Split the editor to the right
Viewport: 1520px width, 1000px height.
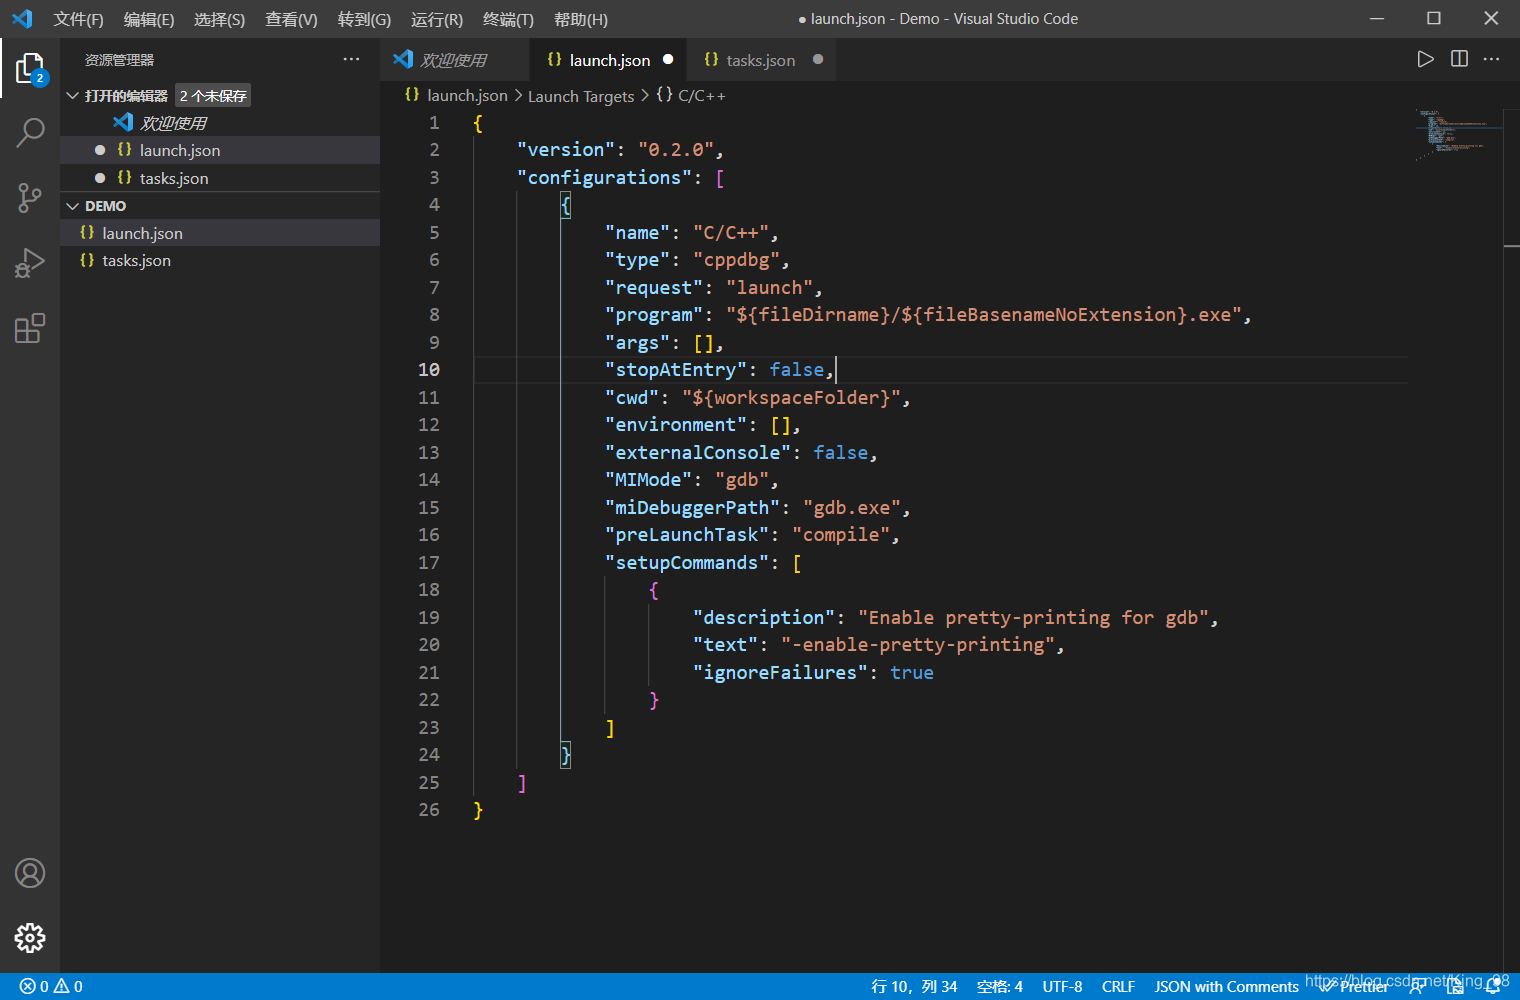coord(1459,59)
